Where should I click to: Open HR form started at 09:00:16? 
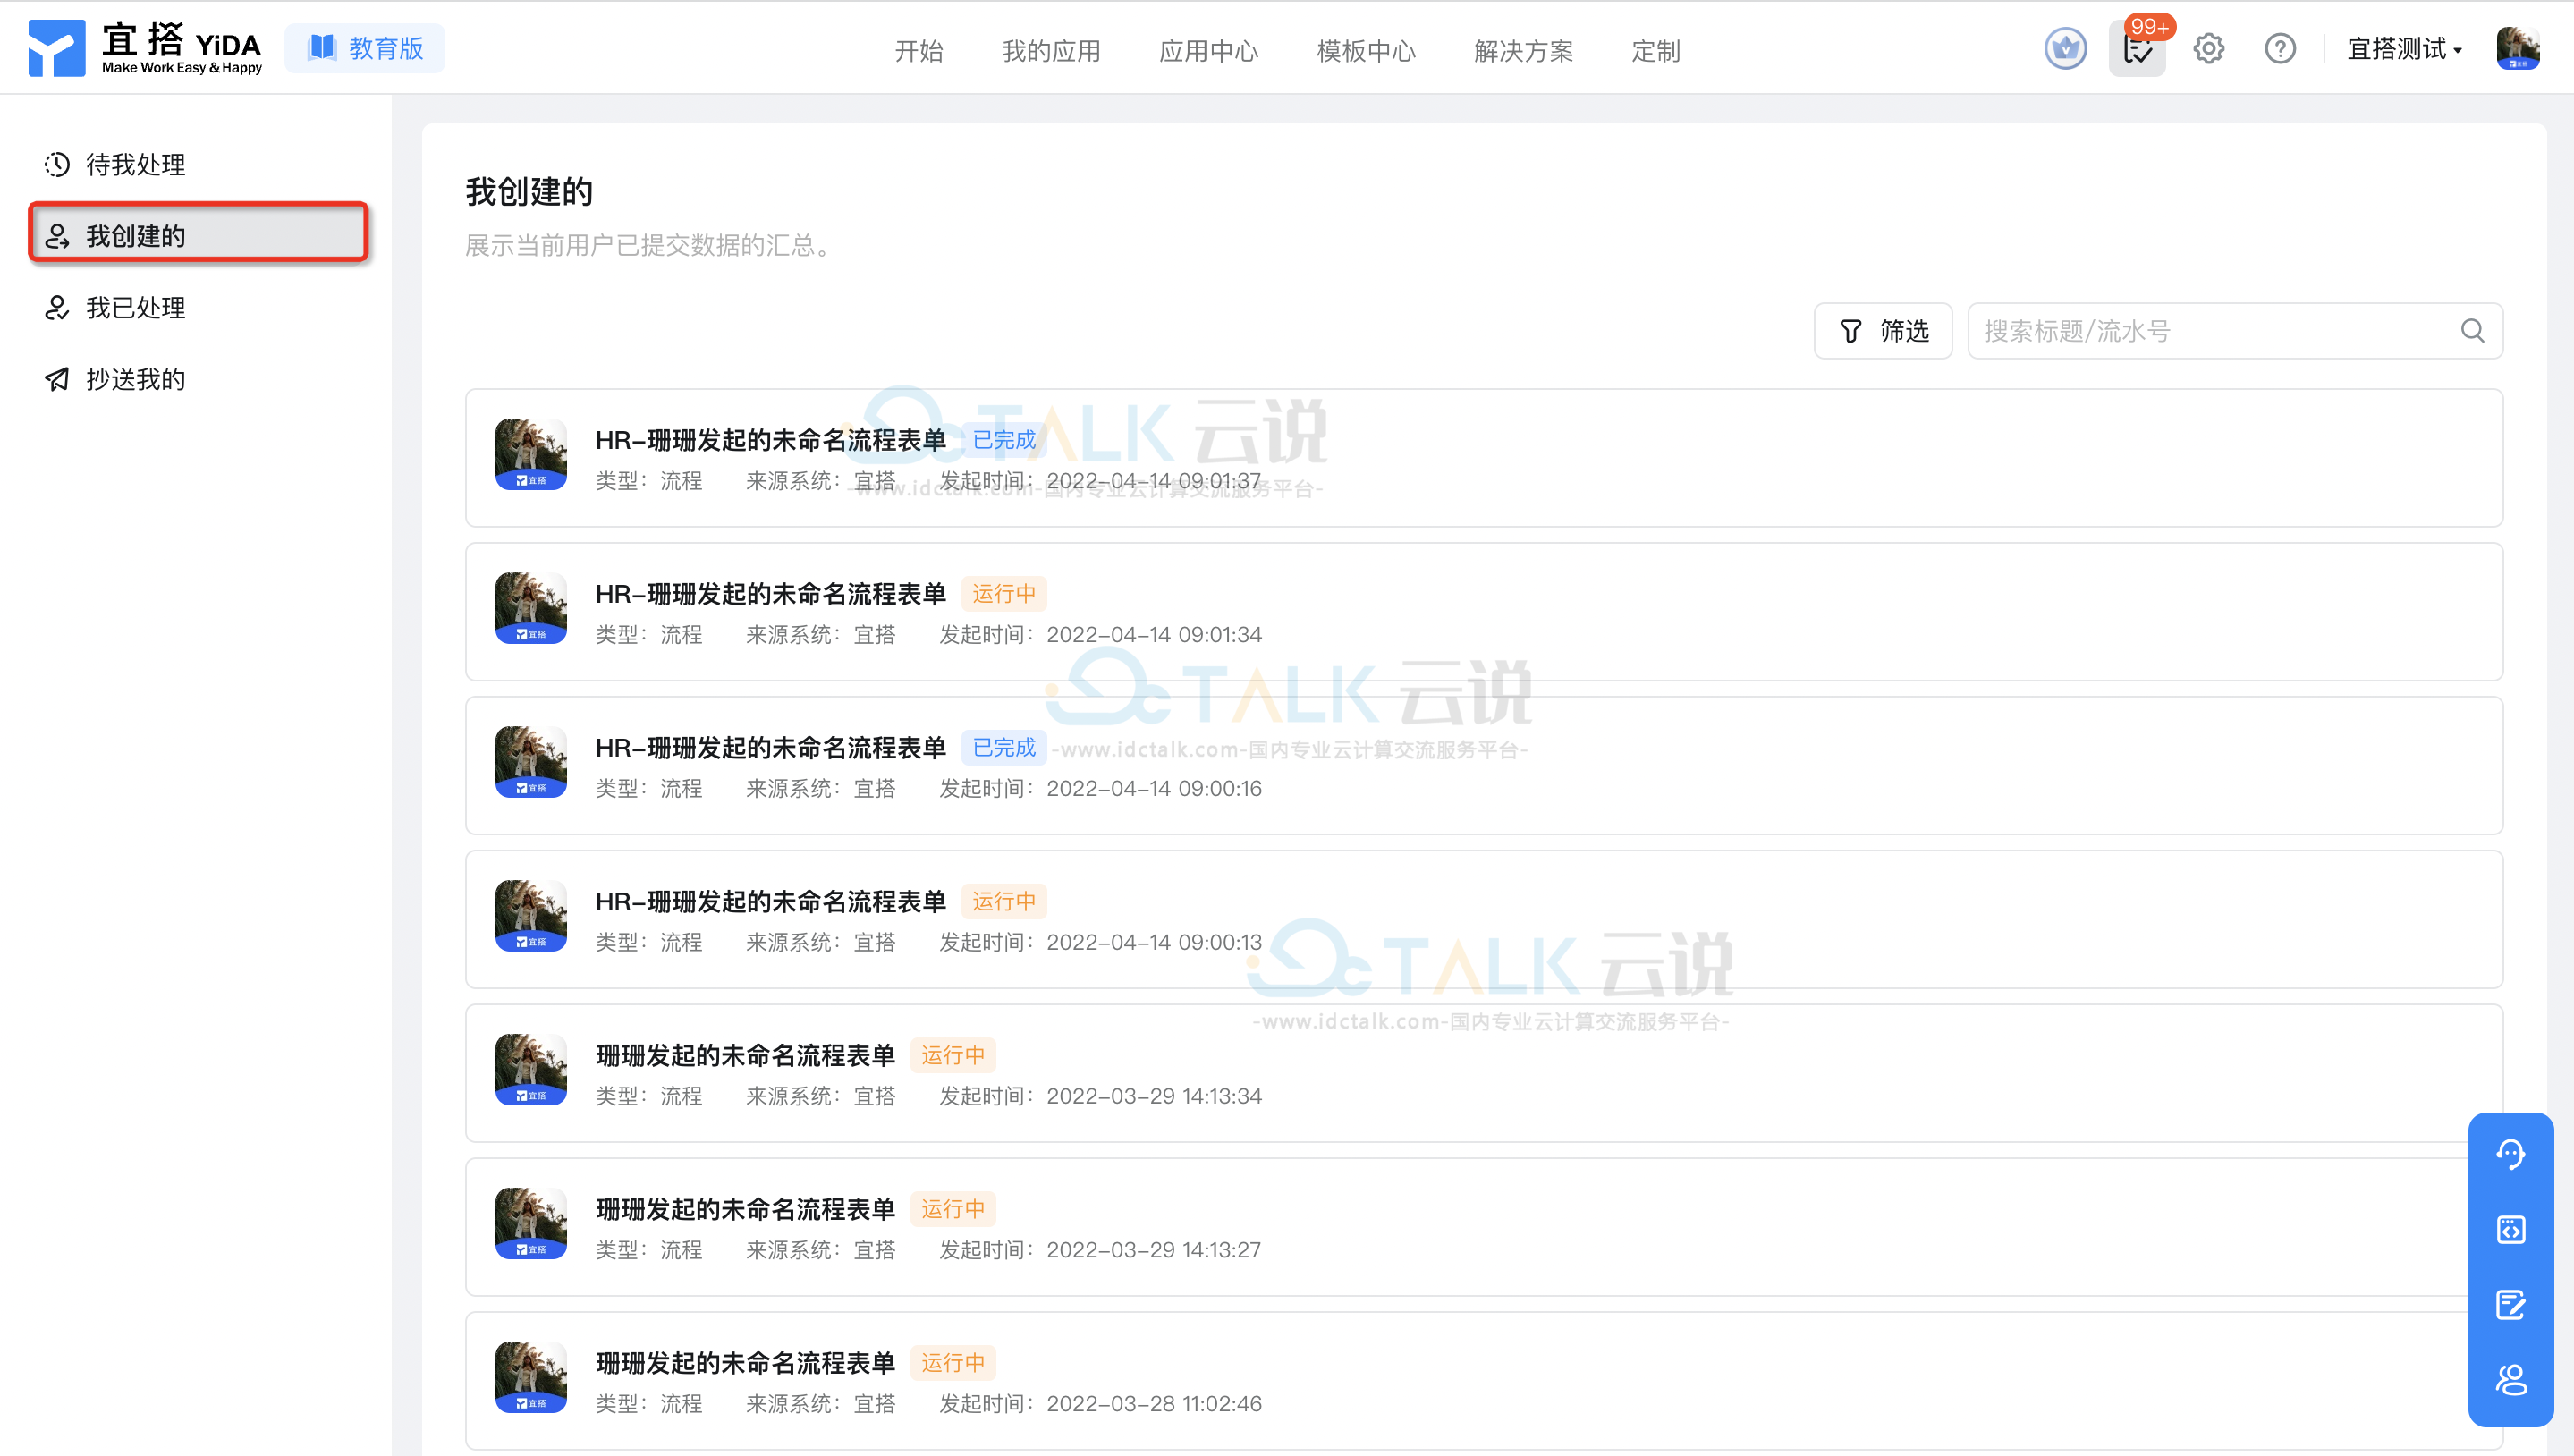coord(1484,766)
